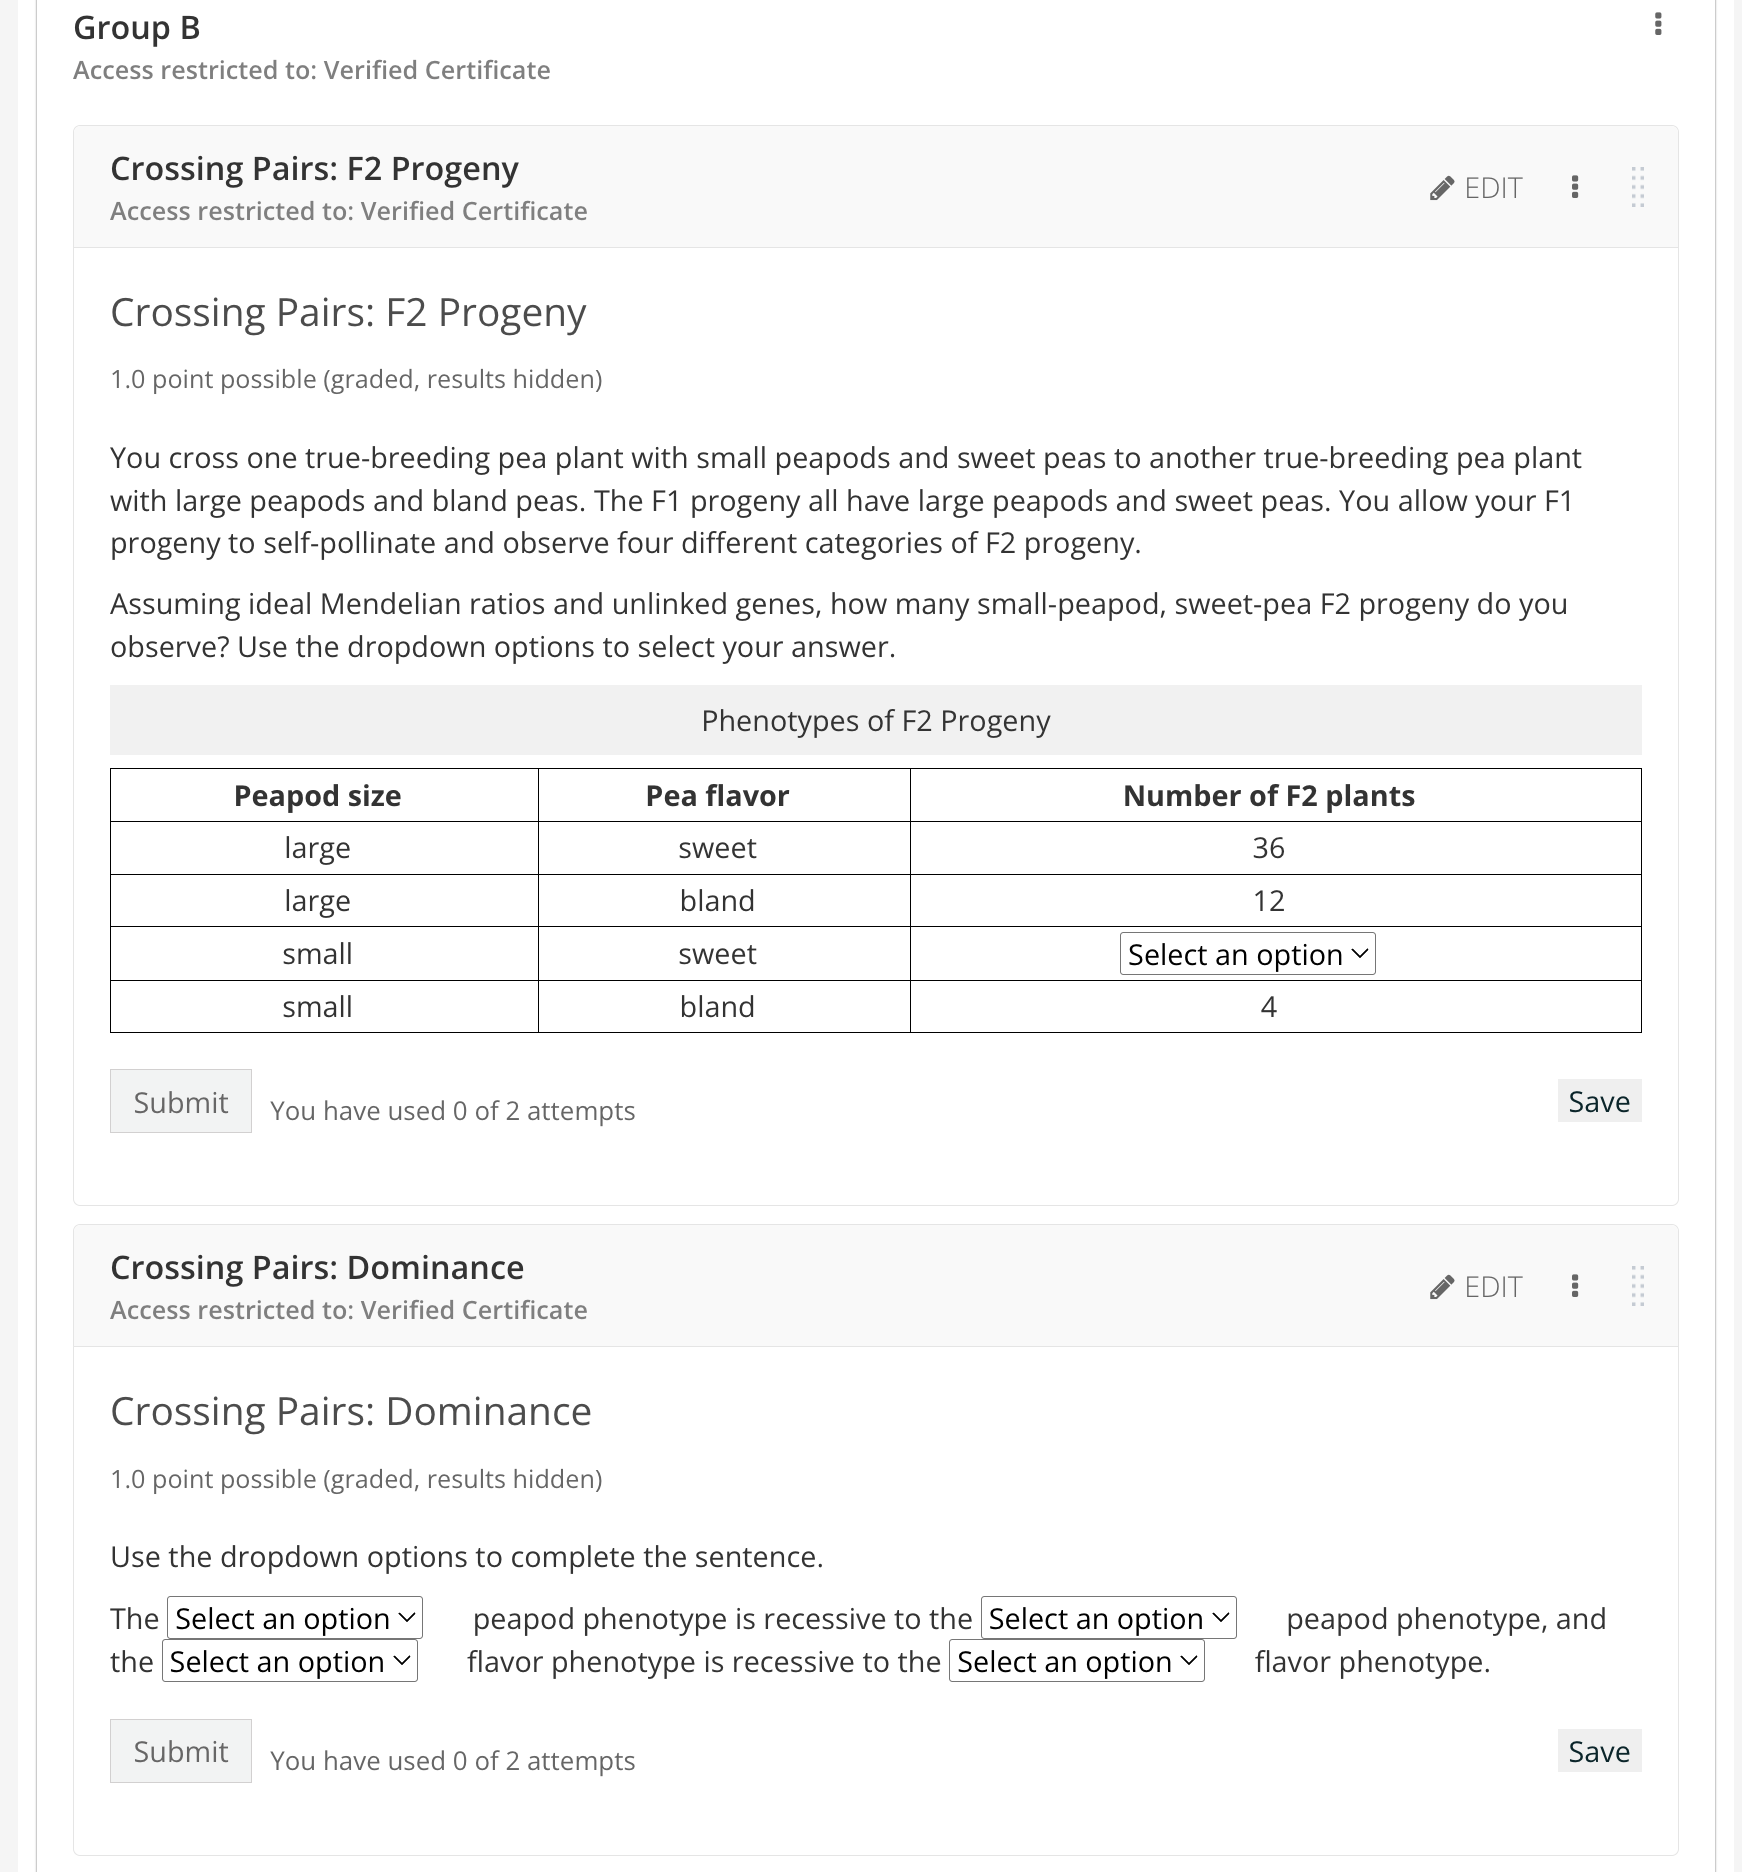The width and height of the screenshot is (1742, 1872).
Task: Open dominant flavor phenotype dropdown
Action: [1076, 1661]
